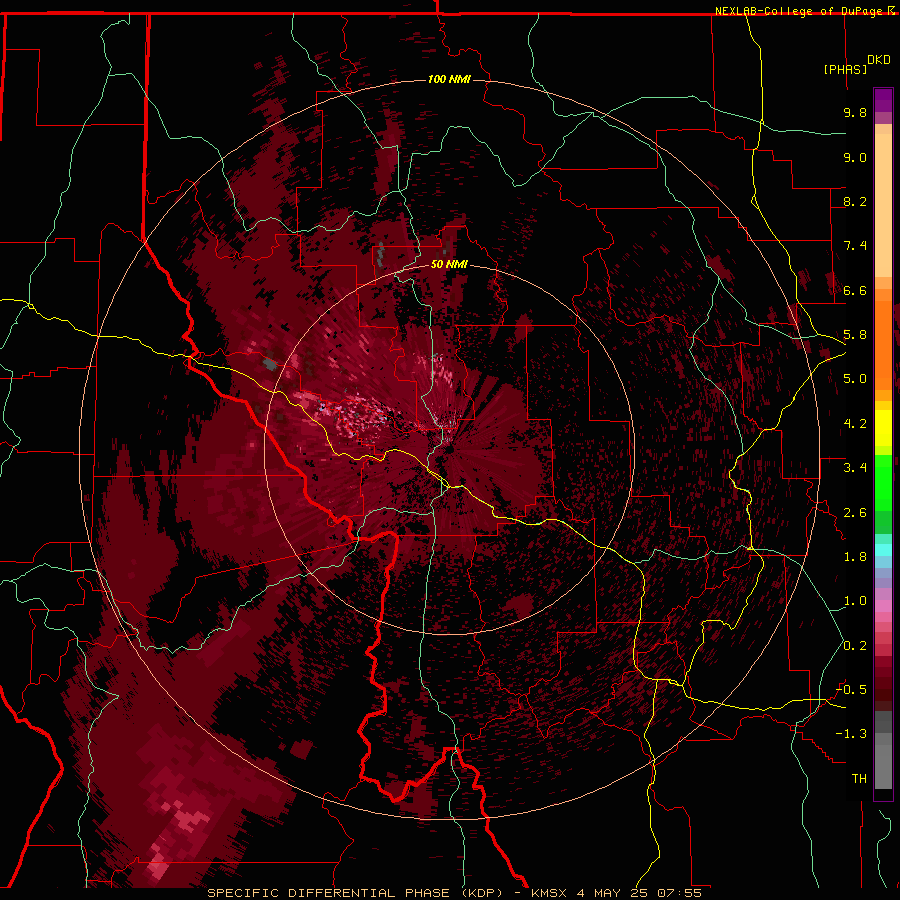Viewport: 900px width, 900px height.
Task: Click the TH label beside the scale
Action: click(859, 779)
